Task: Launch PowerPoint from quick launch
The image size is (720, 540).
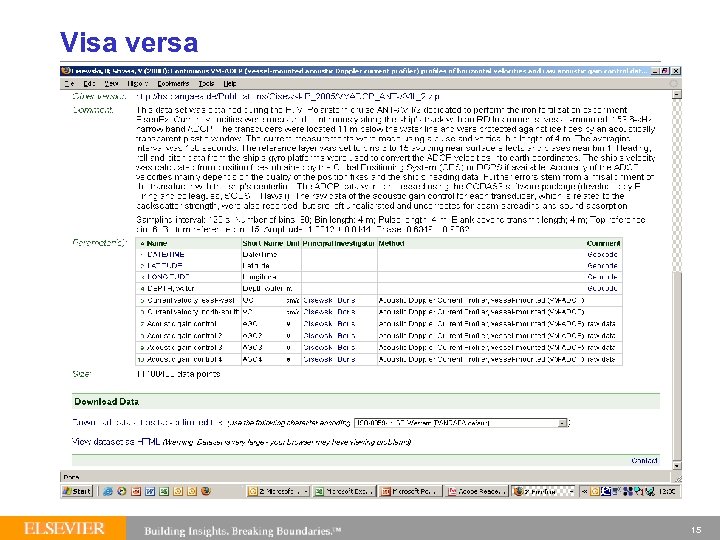Action: [136, 491]
